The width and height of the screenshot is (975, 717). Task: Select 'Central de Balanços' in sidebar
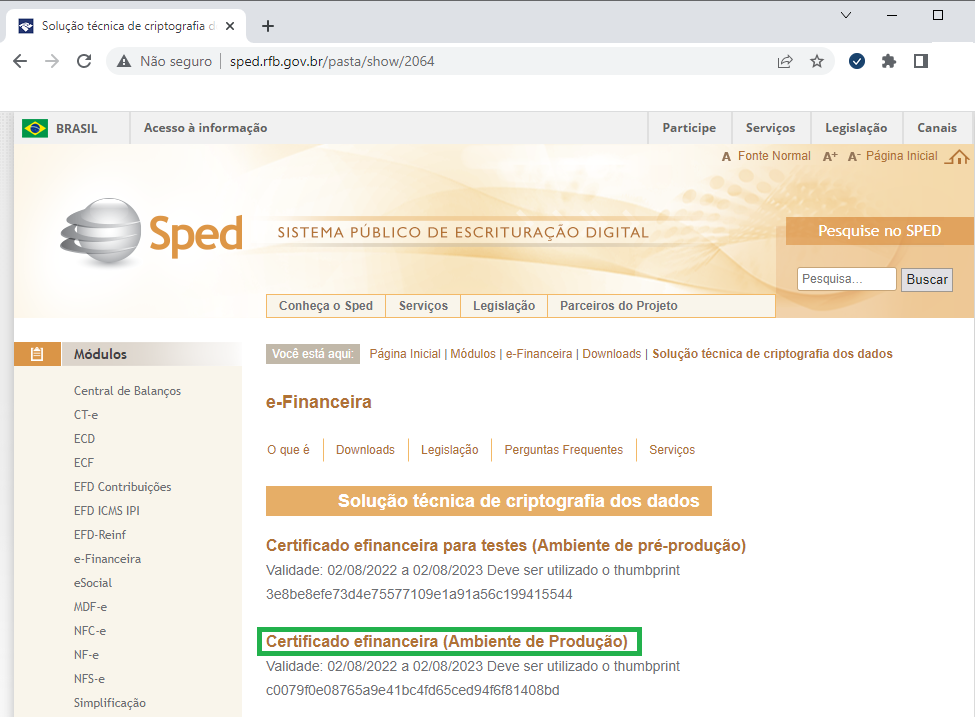(x=127, y=391)
